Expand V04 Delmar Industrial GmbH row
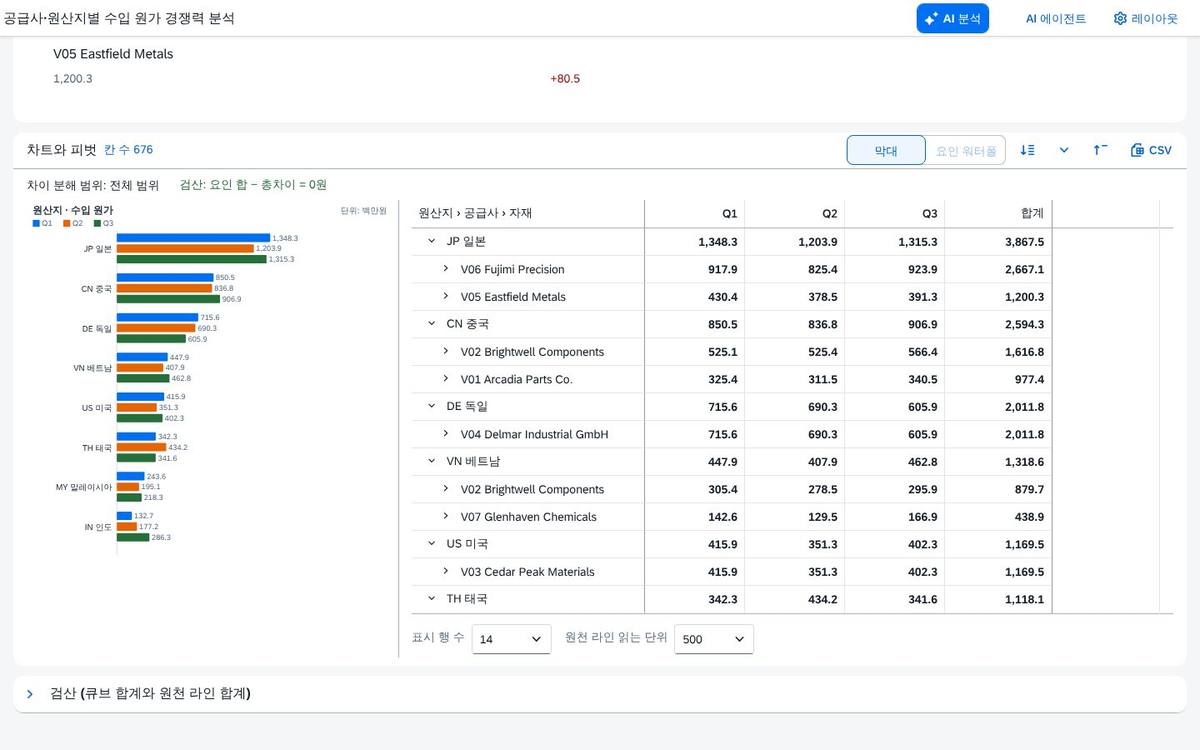This screenshot has width=1200, height=750. click(x=447, y=434)
